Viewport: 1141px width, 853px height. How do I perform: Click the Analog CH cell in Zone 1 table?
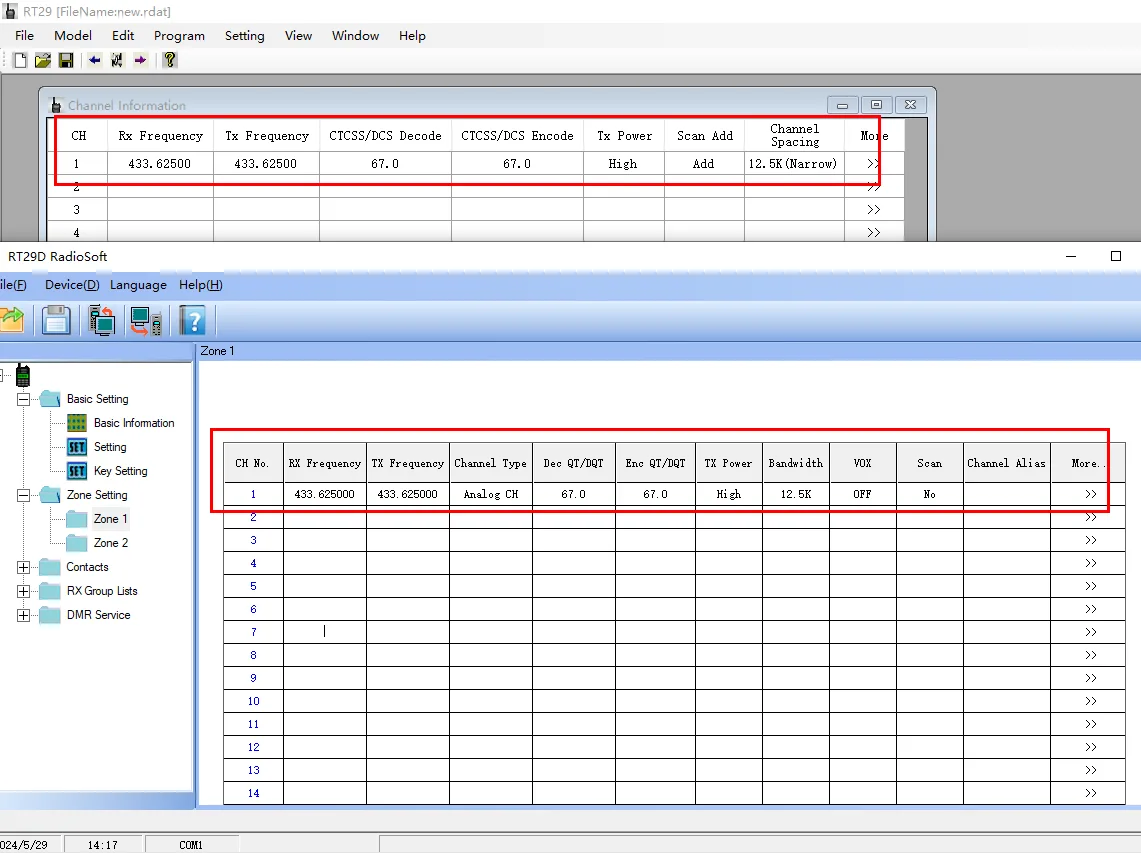pyautogui.click(x=491, y=494)
